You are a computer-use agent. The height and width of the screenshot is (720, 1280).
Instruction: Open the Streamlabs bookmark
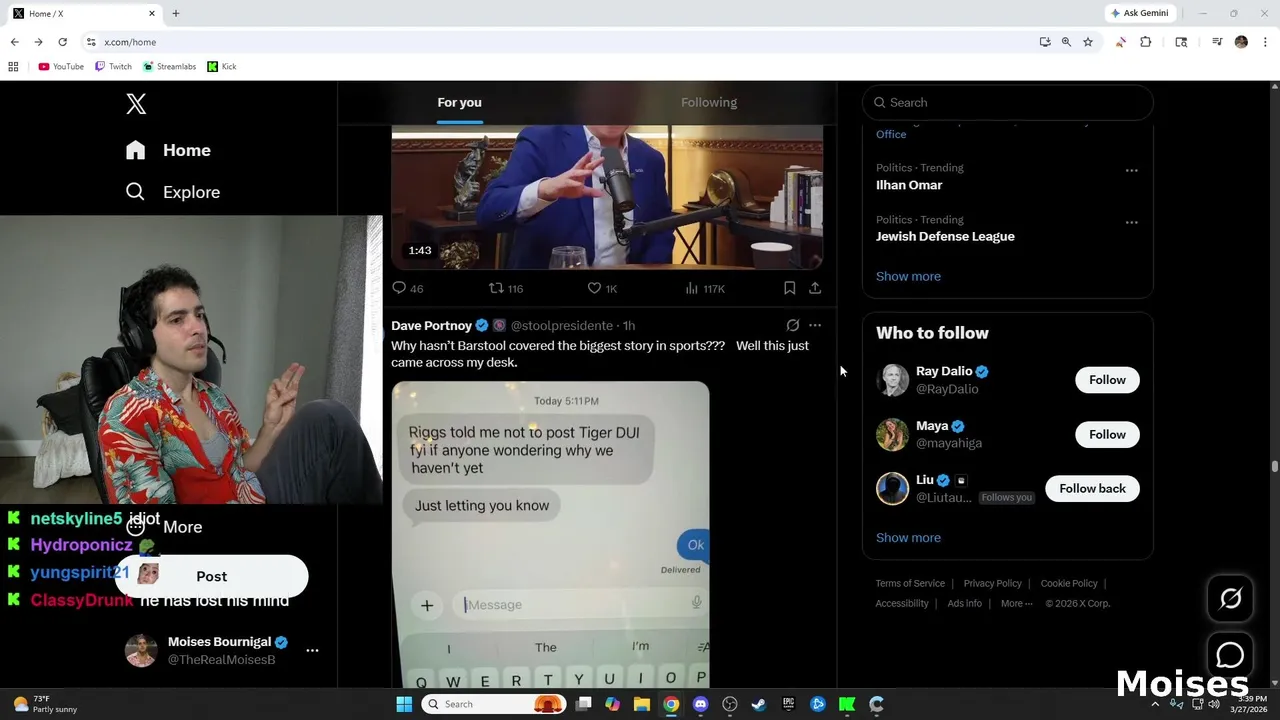[x=169, y=66]
